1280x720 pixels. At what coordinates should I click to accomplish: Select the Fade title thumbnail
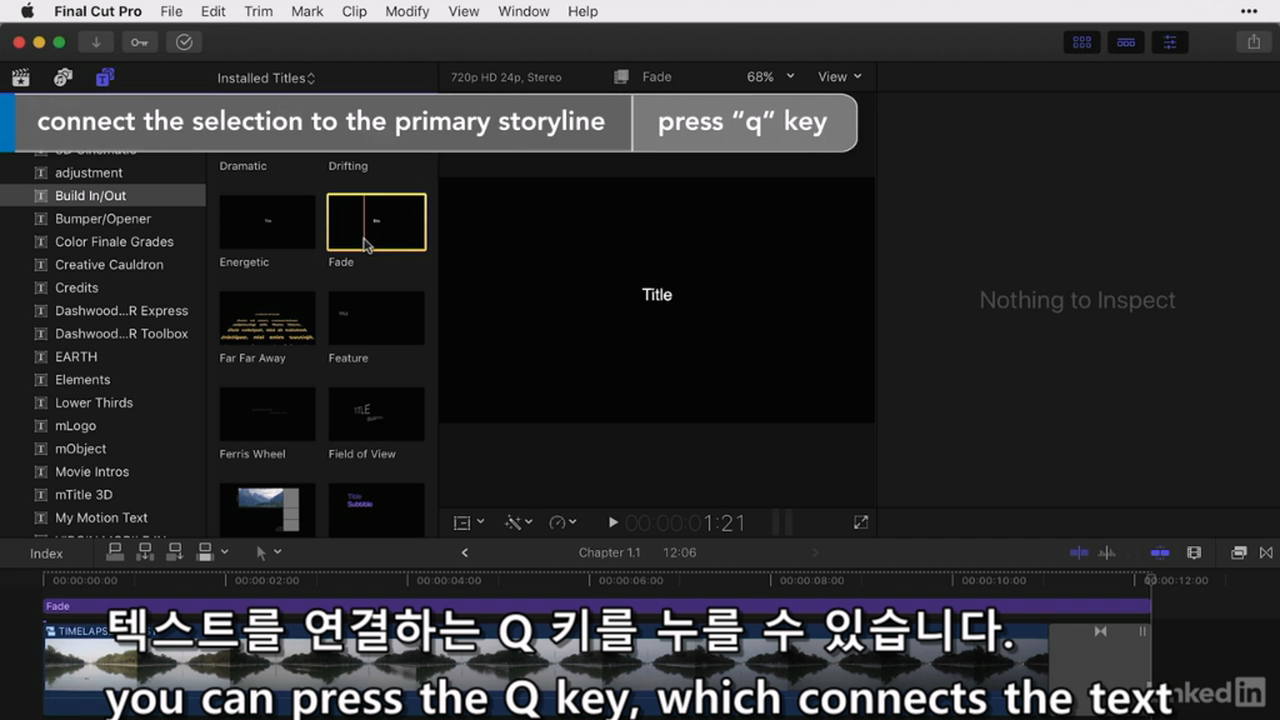[376, 222]
